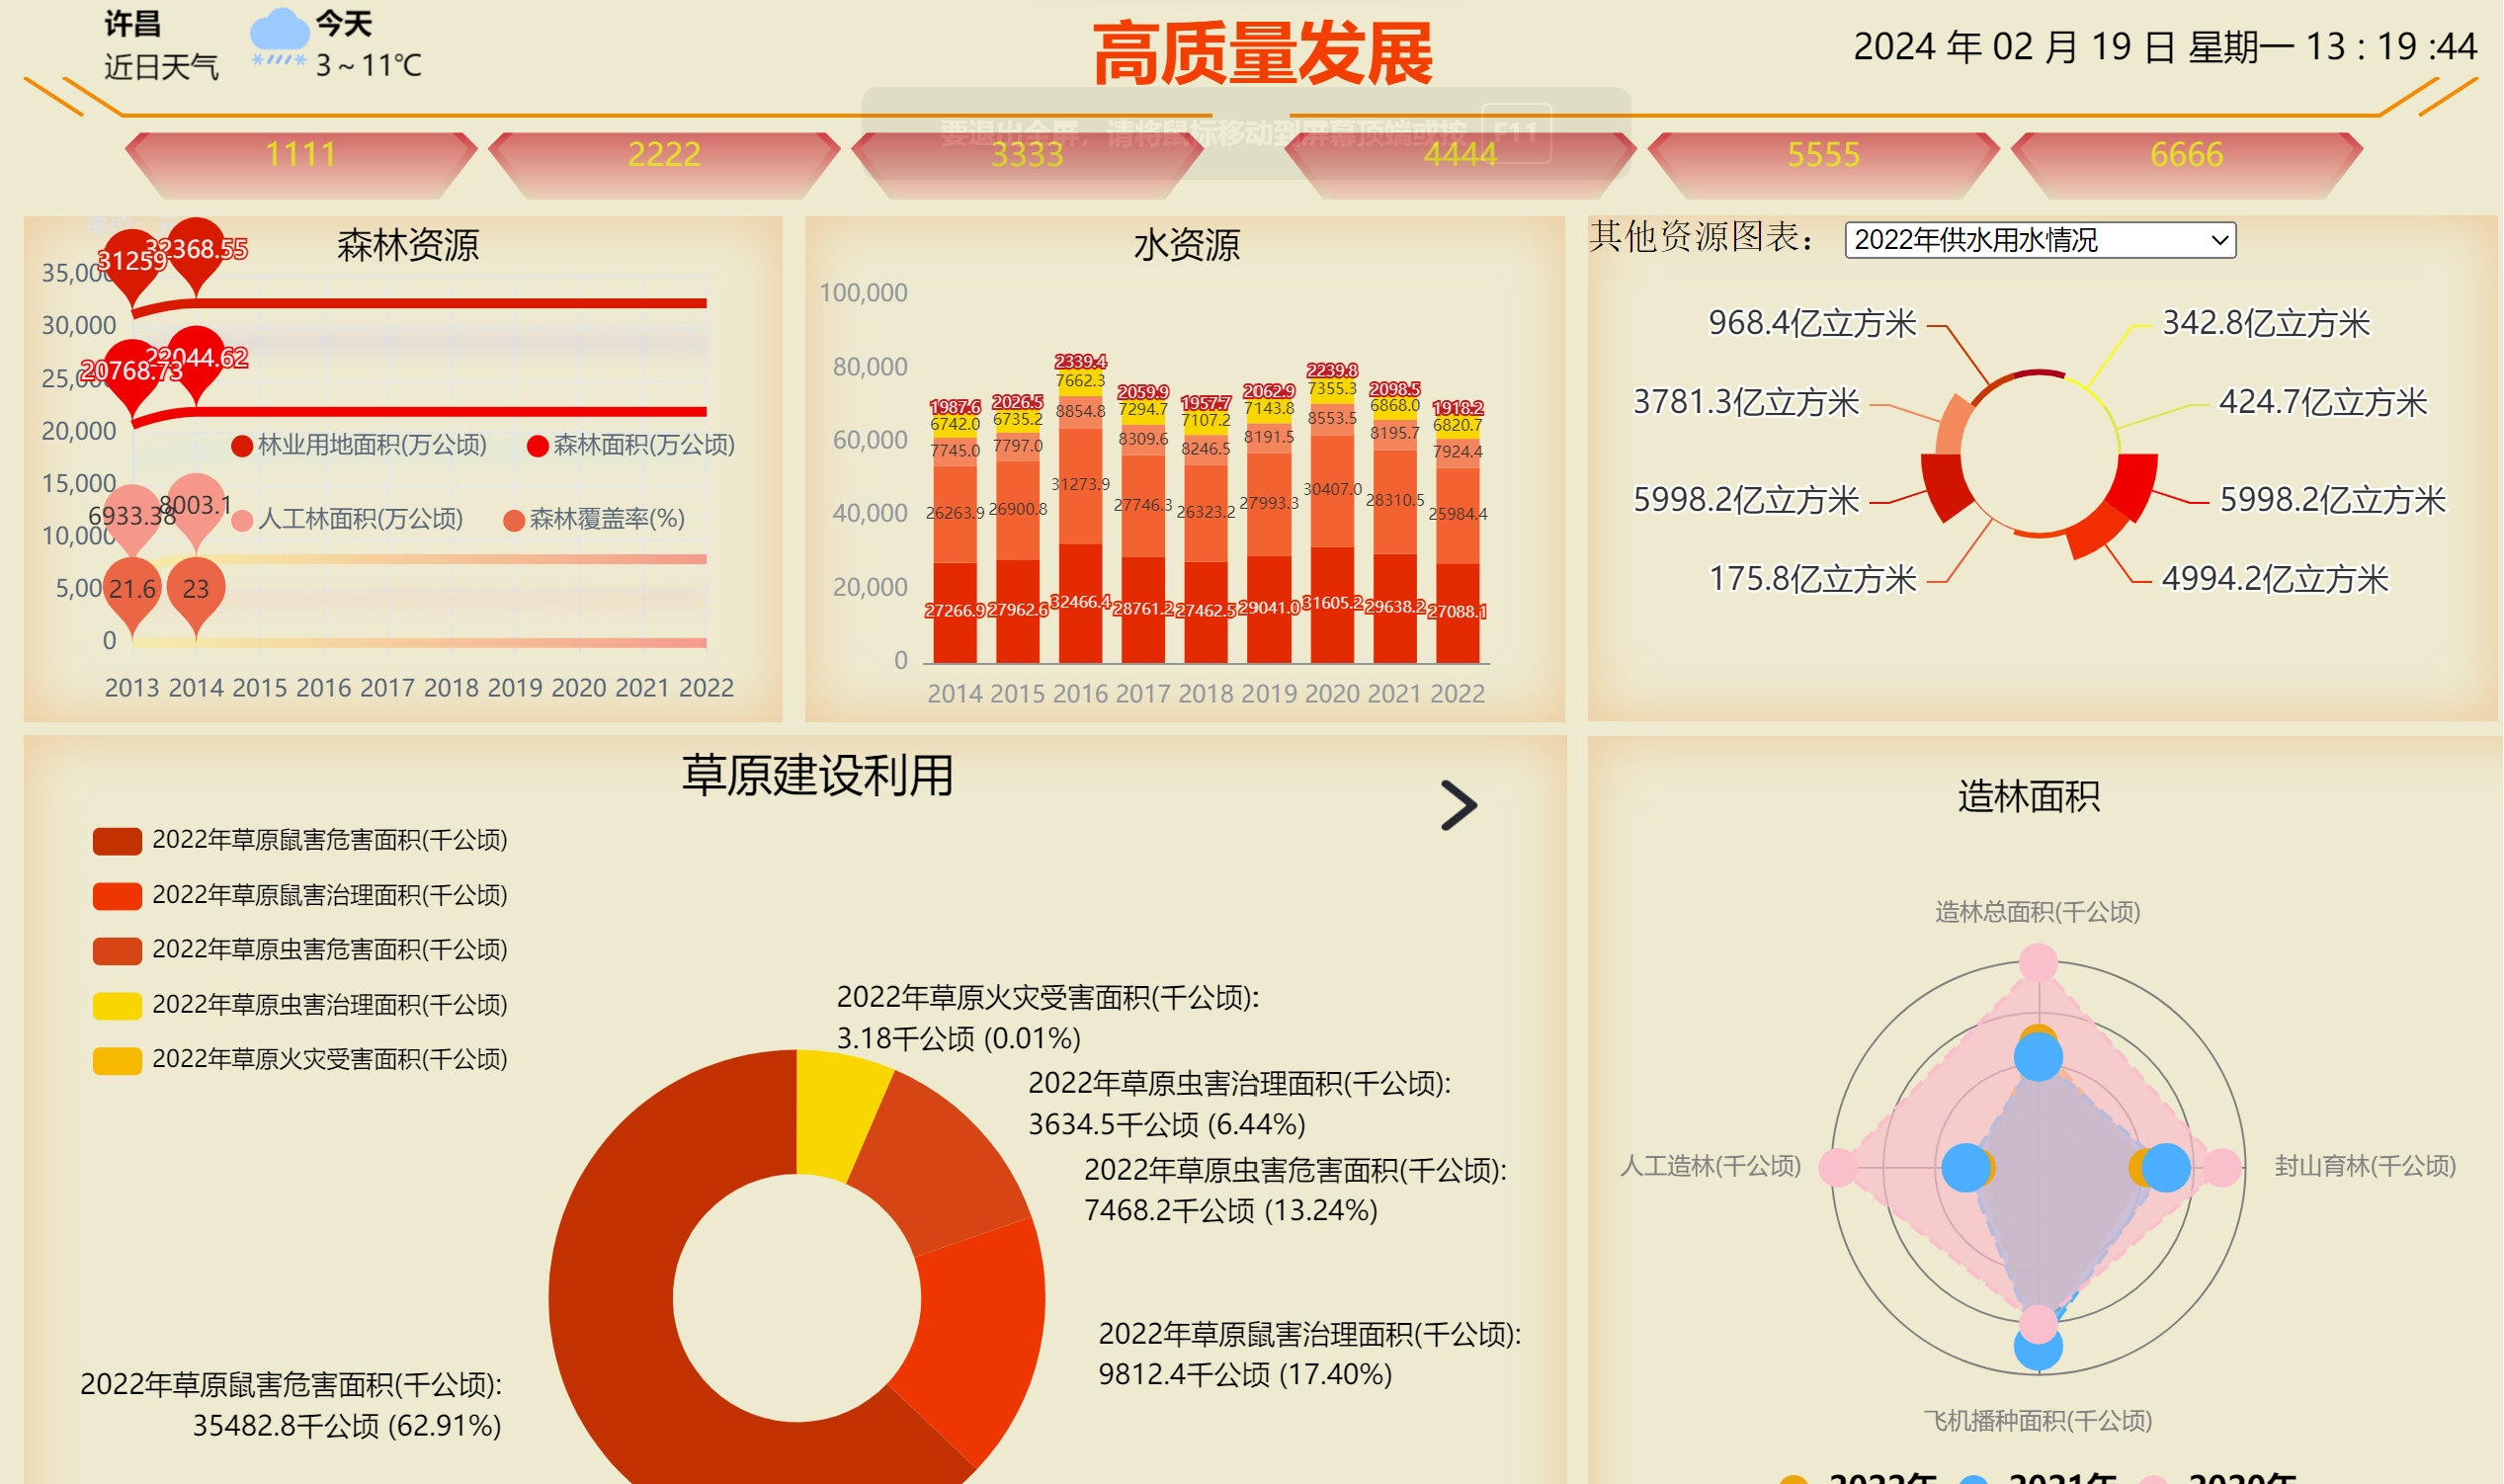Click pink radar point on 造林总面积 axis

[2038, 963]
